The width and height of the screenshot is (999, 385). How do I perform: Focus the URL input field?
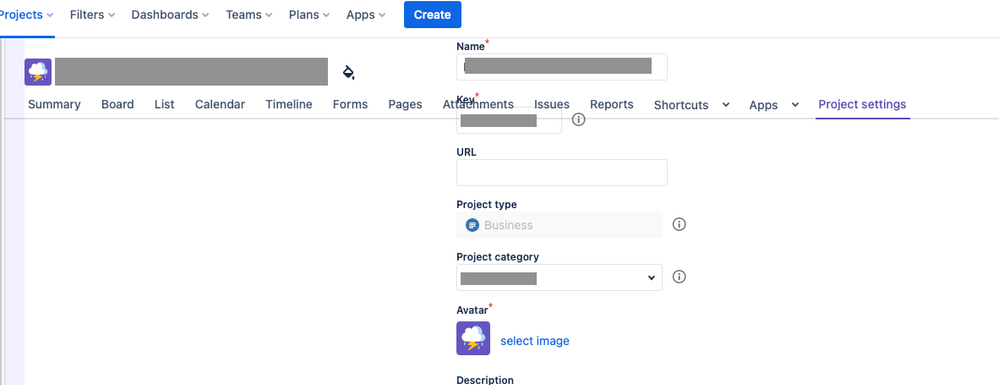(x=562, y=173)
